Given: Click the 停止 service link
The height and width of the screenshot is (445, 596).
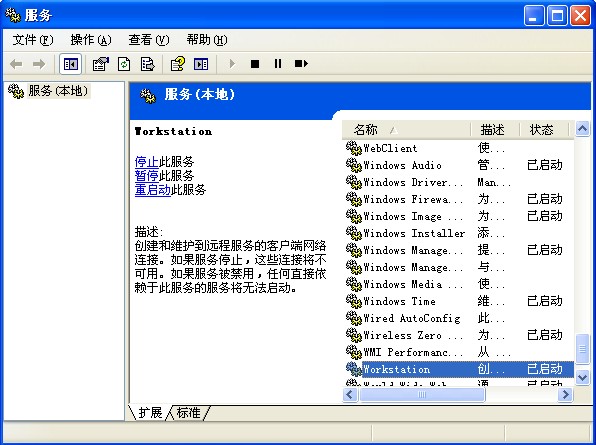Looking at the screenshot, I should point(146,162).
